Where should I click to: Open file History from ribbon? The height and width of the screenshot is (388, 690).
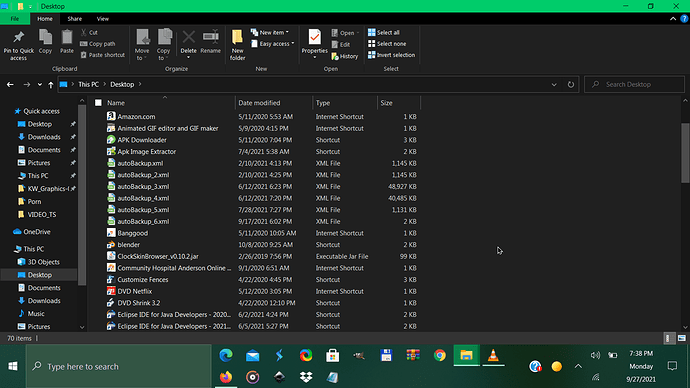(x=345, y=56)
